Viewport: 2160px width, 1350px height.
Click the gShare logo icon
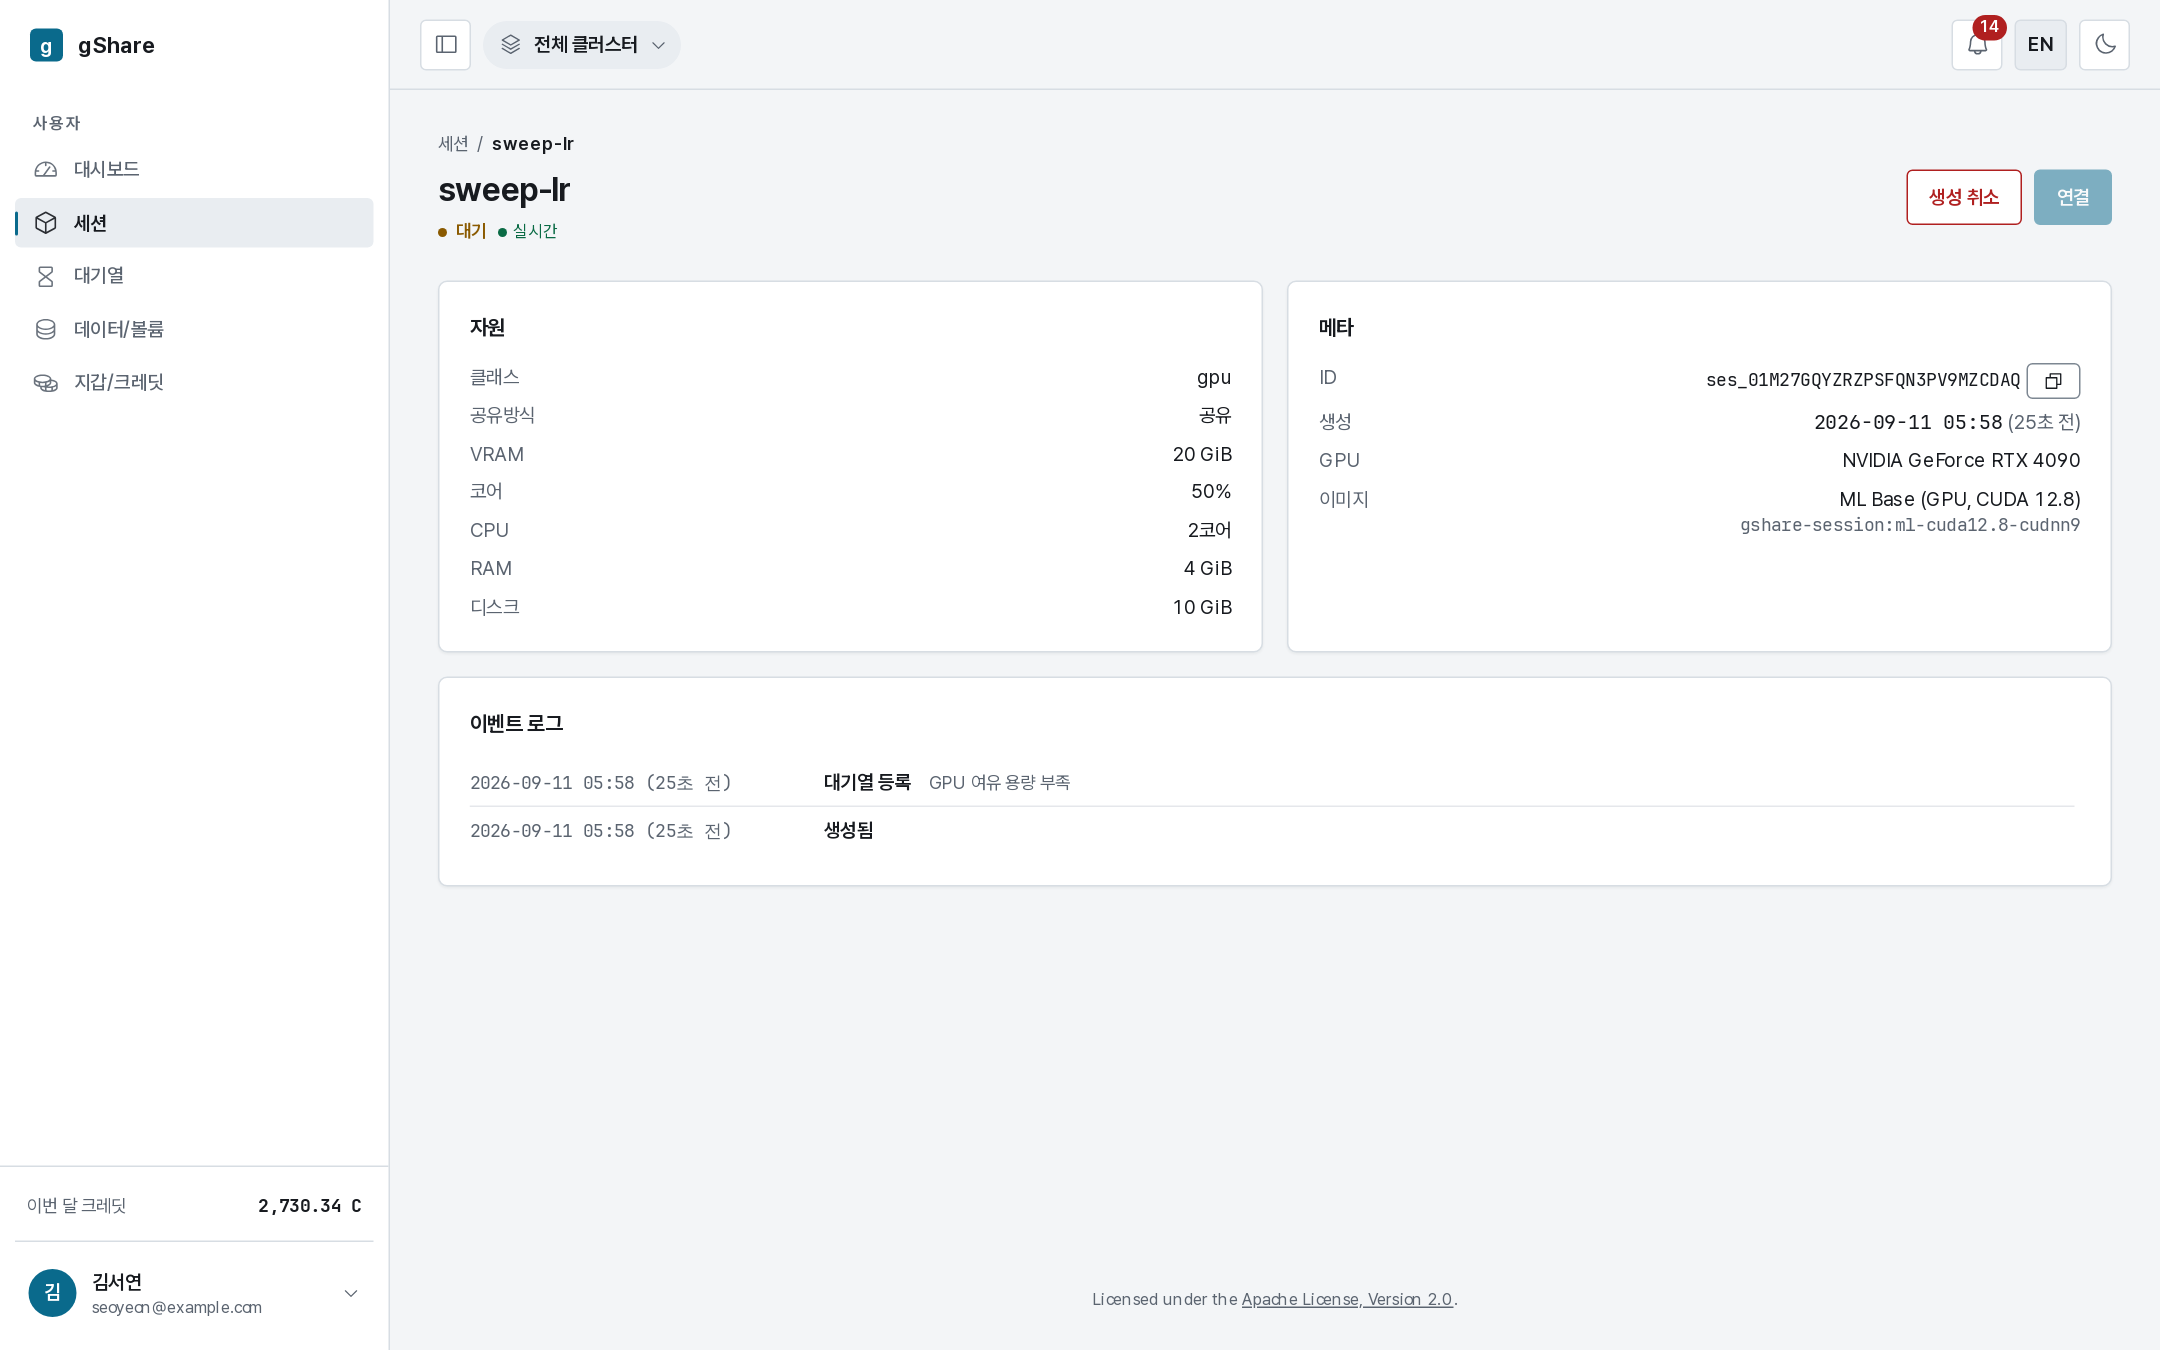pyautogui.click(x=46, y=45)
